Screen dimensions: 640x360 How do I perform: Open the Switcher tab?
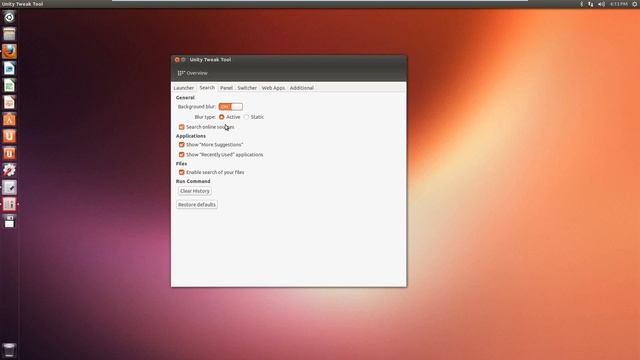coord(247,88)
